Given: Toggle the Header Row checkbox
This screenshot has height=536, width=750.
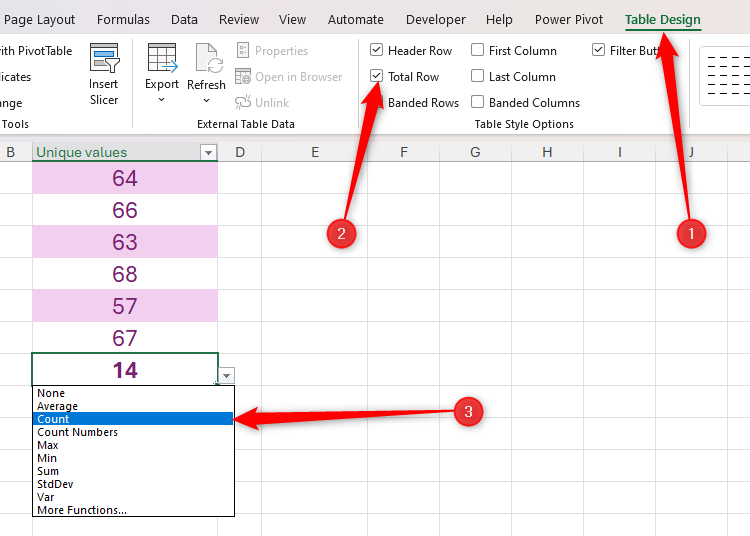Looking at the screenshot, I should pyautogui.click(x=376, y=51).
